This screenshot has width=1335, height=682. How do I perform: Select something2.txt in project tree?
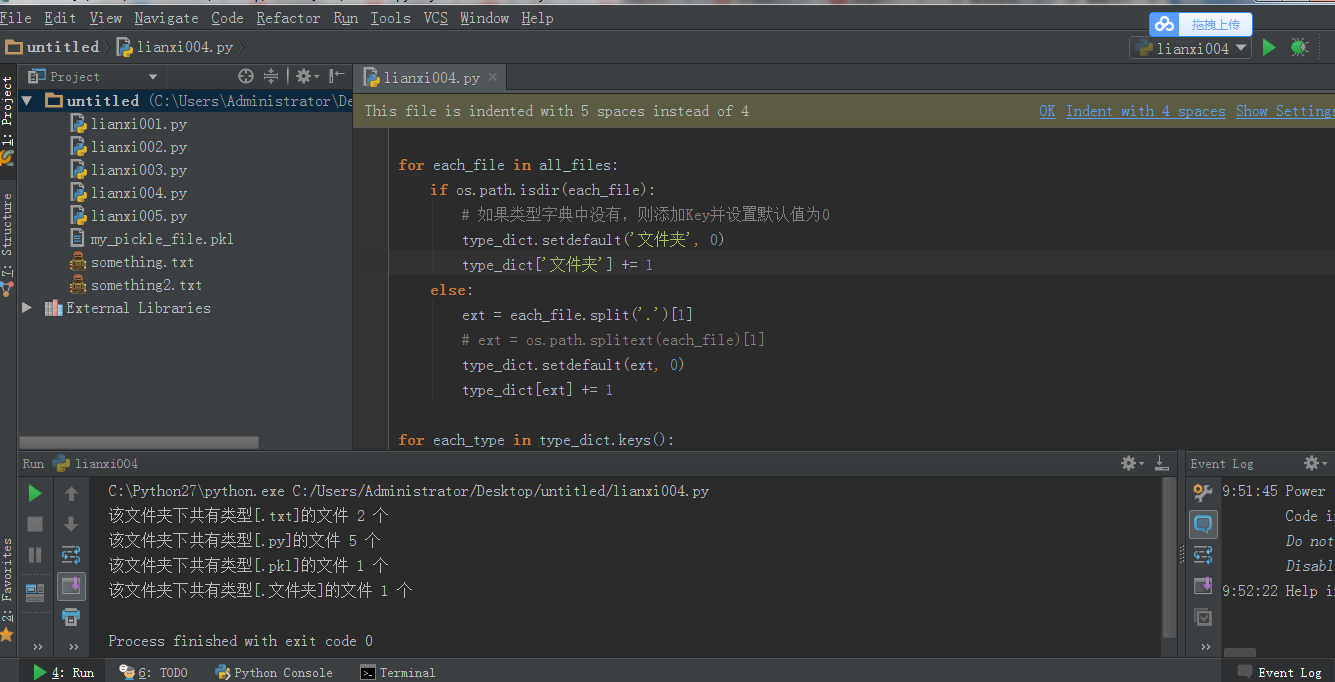pos(136,285)
